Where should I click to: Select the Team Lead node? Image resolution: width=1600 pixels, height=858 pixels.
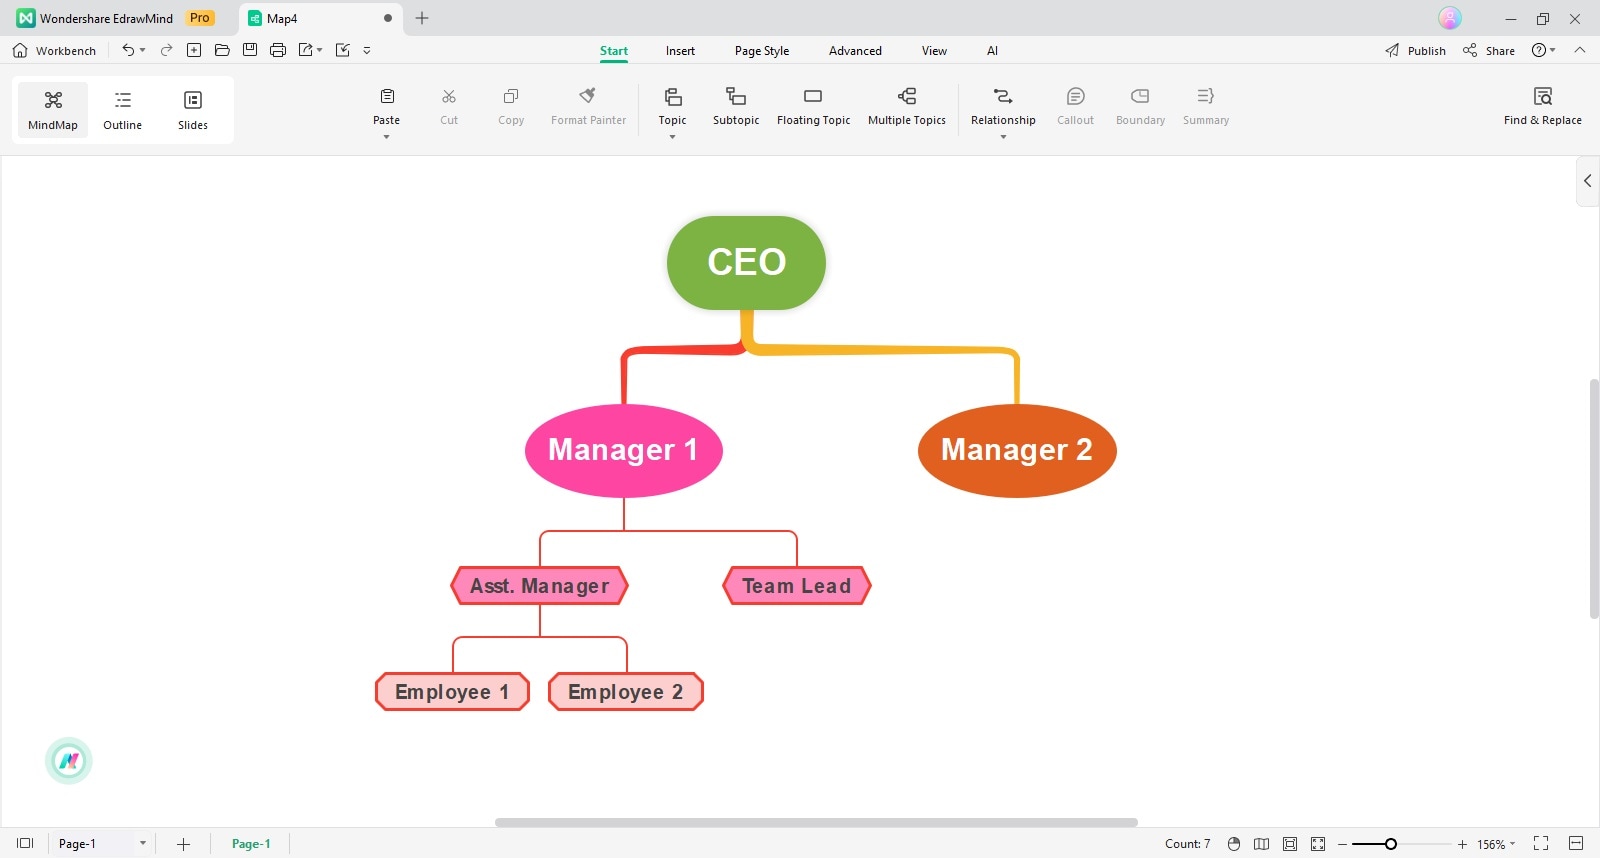[797, 586]
